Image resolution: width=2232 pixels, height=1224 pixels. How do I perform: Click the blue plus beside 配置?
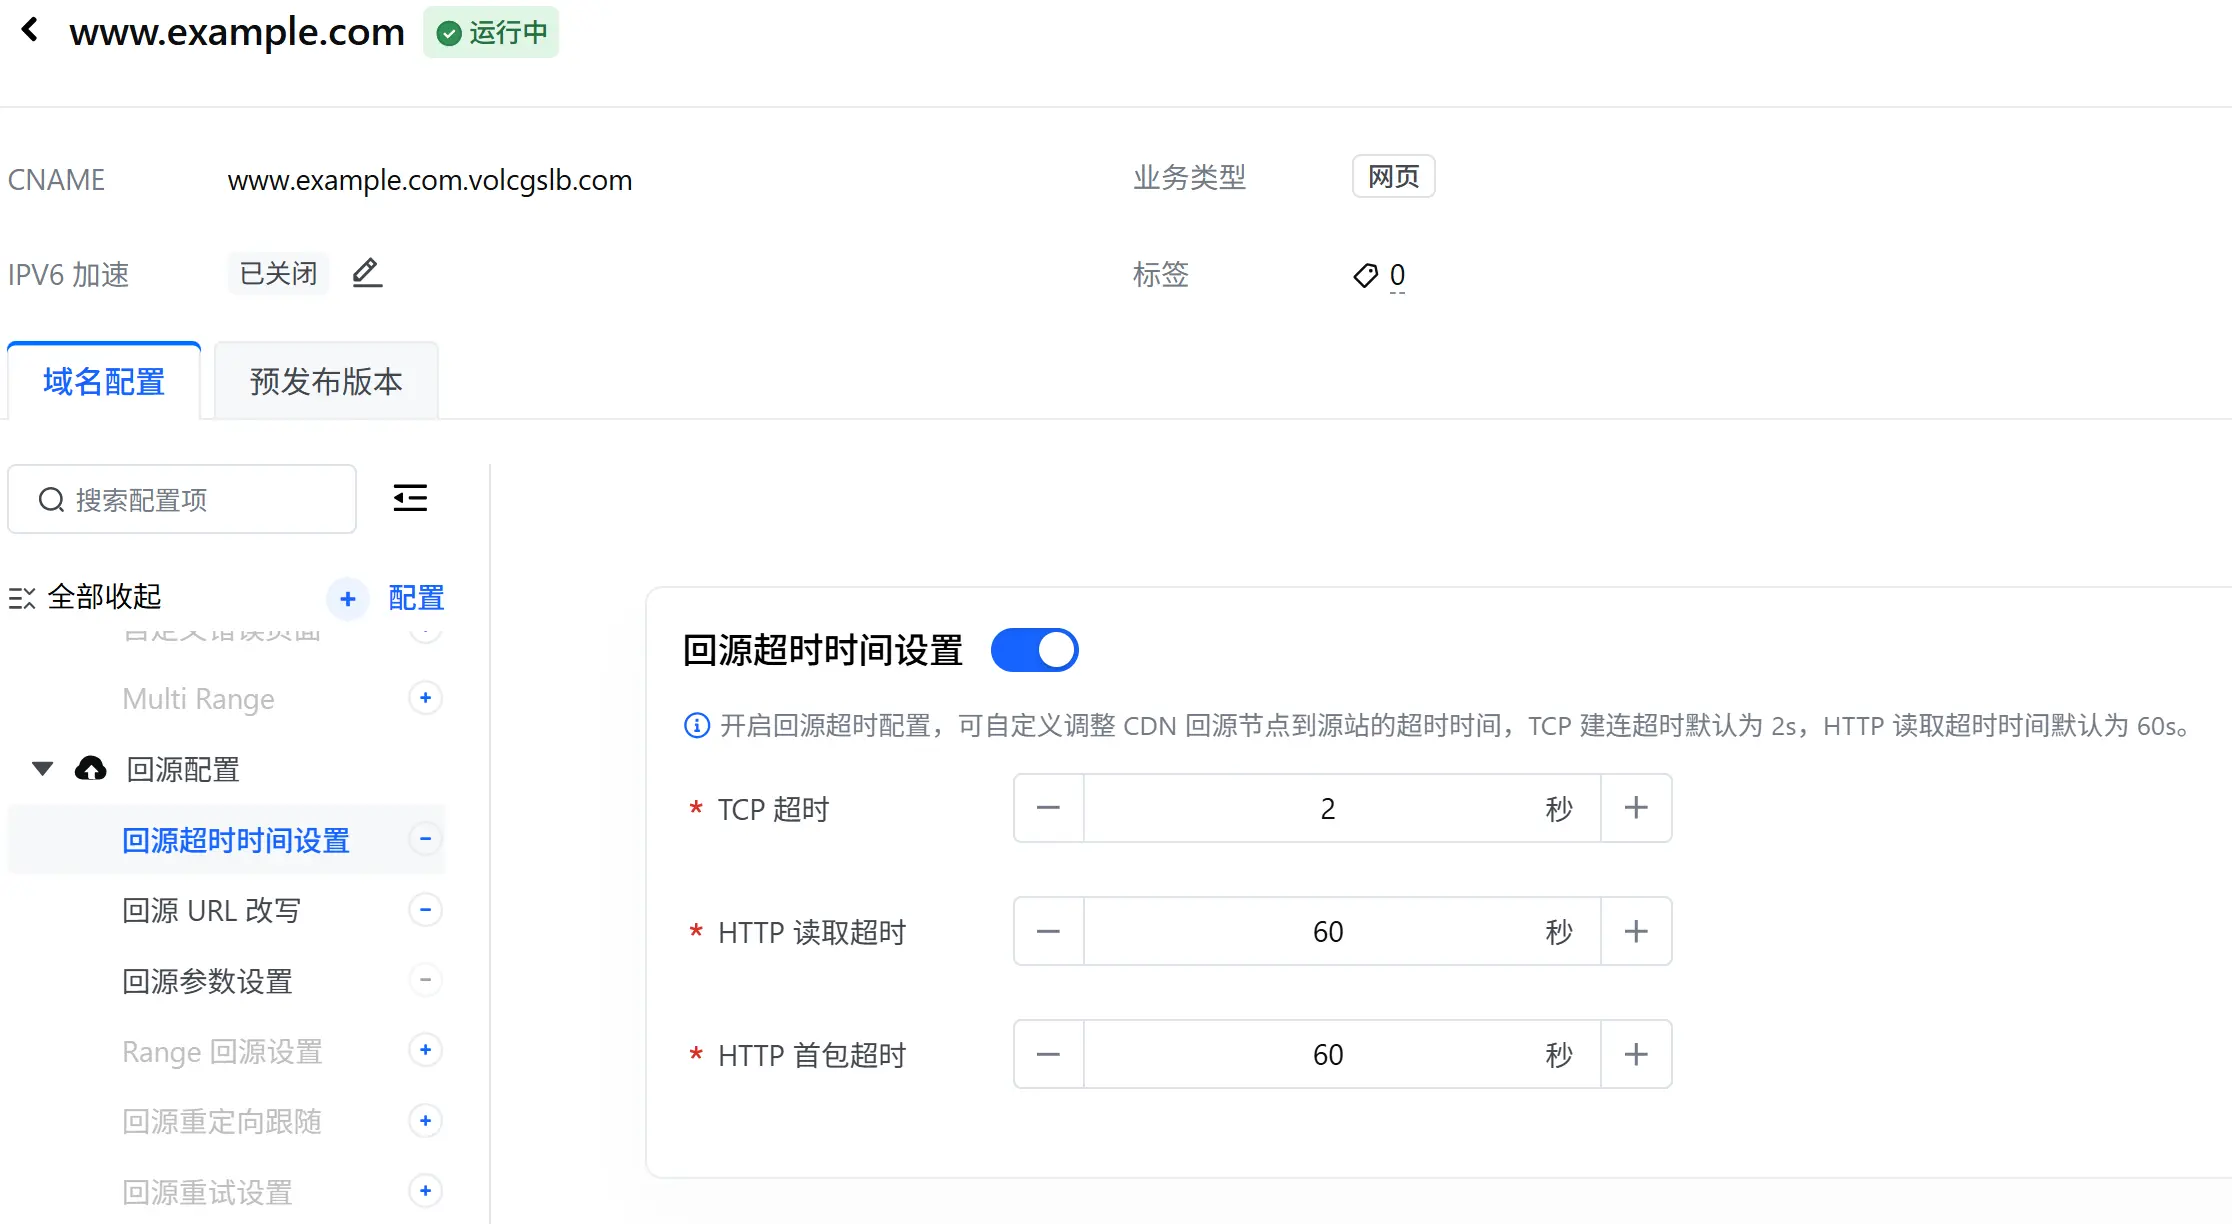click(x=348, y=598)
